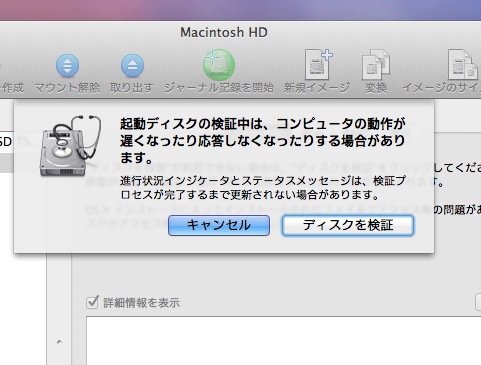The width and height of the screenshot is (481, 365).
Task: Click the Macintosh HD window title
Action: (x=224, y=33)
